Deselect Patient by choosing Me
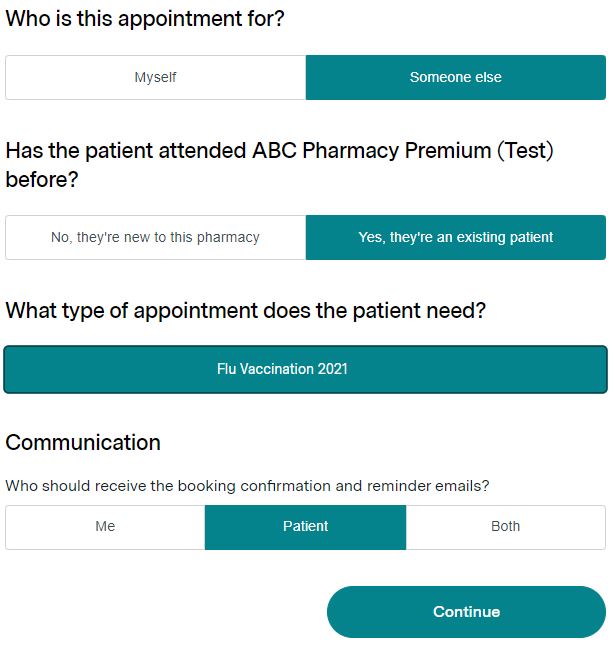The image size is (614, 647). (105, 527)
